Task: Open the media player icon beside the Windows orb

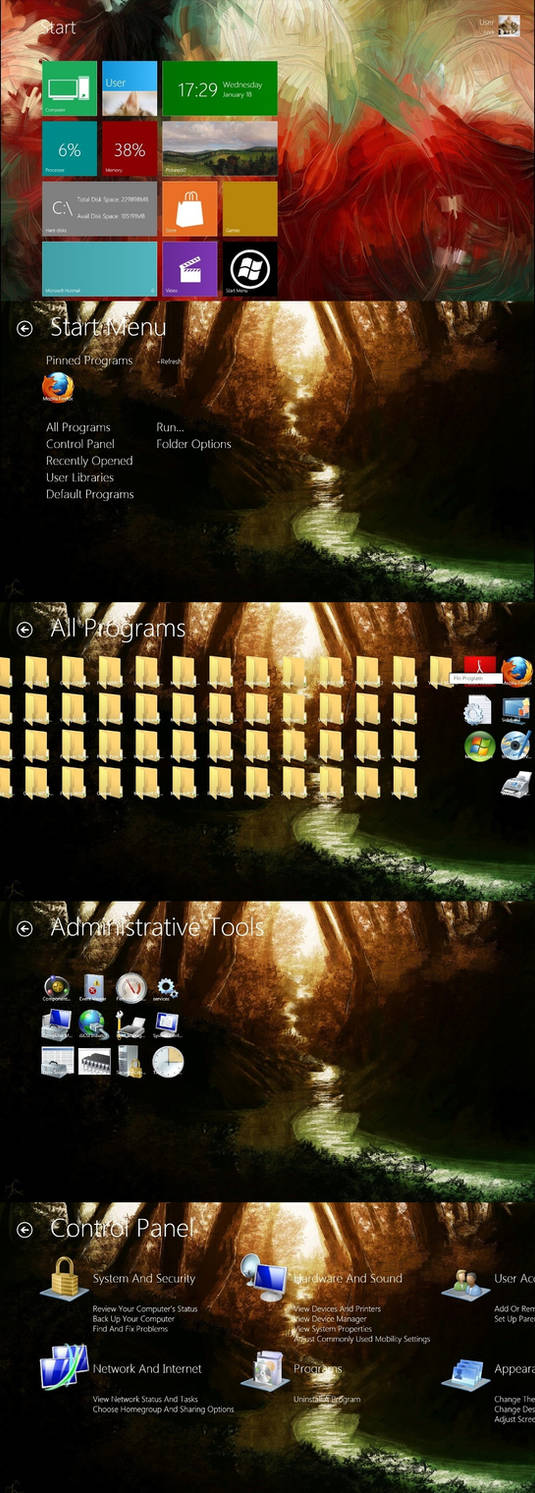Action: [x=516, y=746]
